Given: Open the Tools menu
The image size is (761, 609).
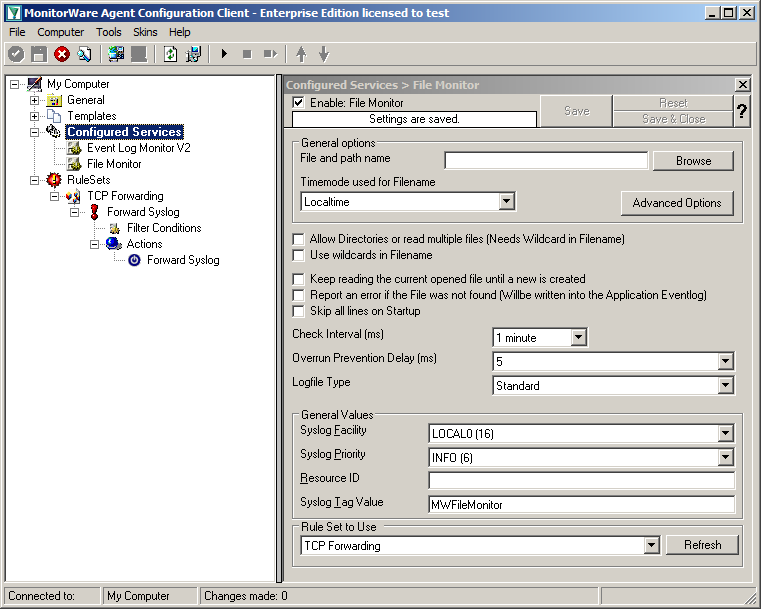Looking at the screenshot, I should pos(108,32).
